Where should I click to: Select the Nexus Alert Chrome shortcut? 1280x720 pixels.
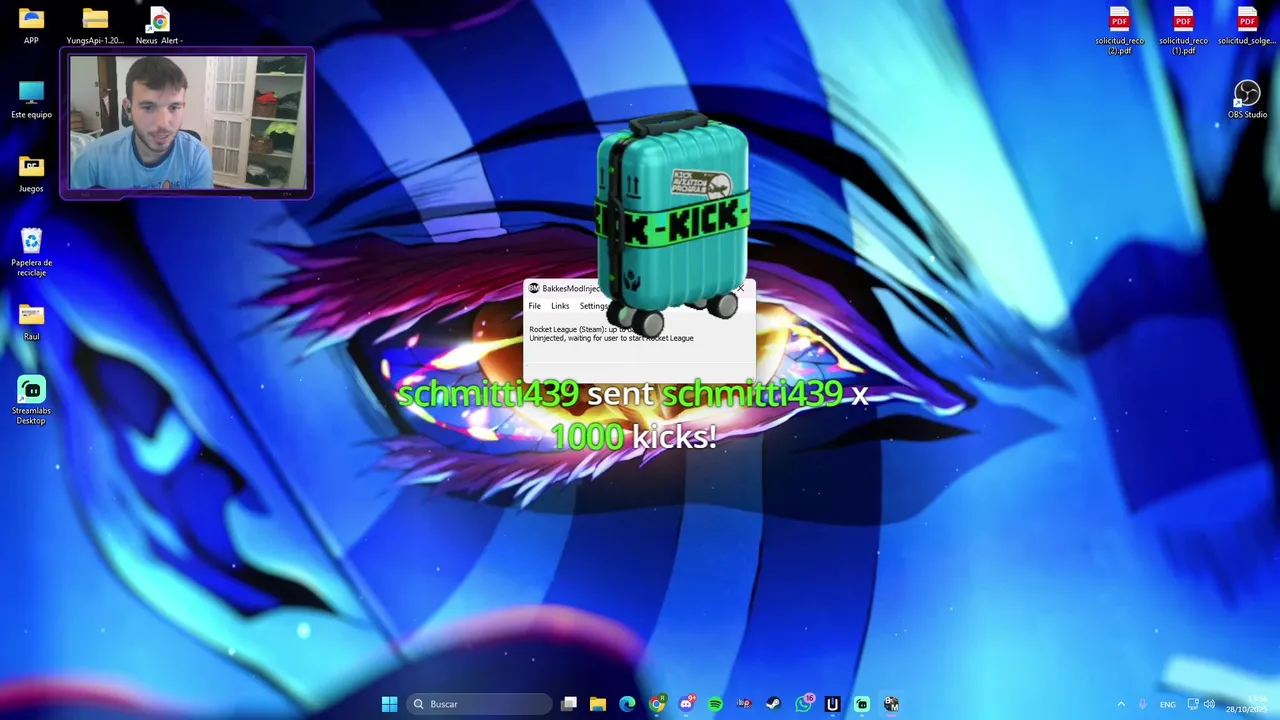click(159, 26)
